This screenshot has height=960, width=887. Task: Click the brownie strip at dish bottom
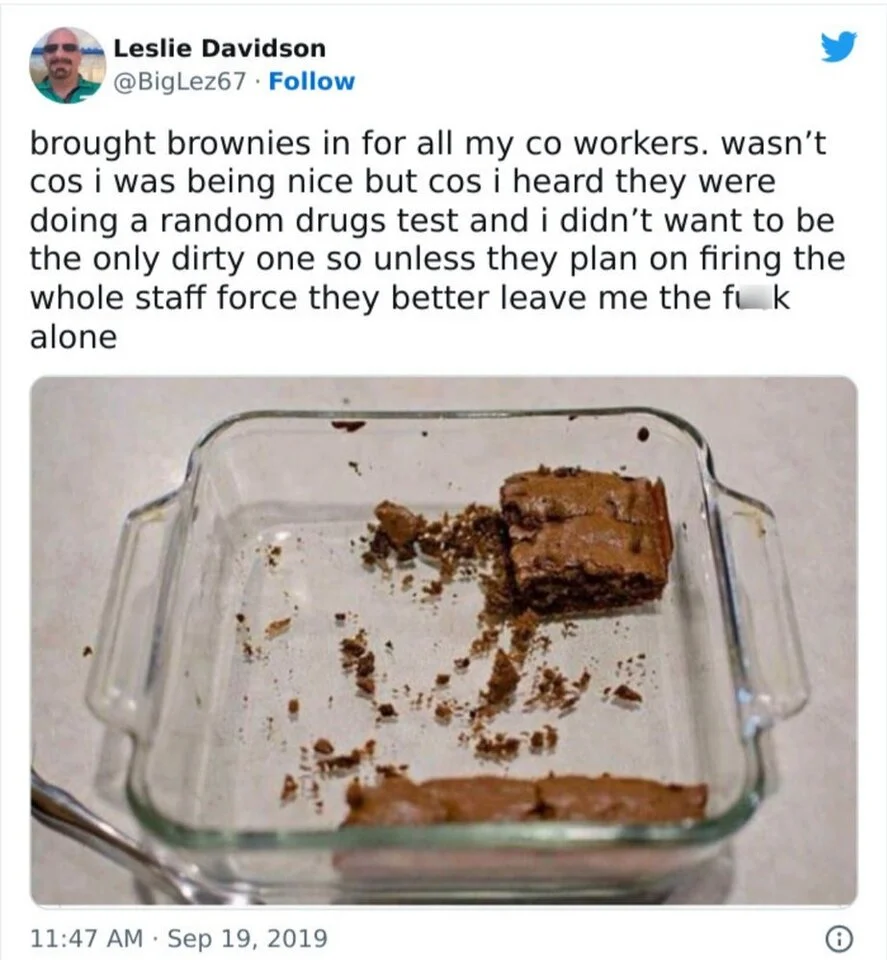[525, 801]
